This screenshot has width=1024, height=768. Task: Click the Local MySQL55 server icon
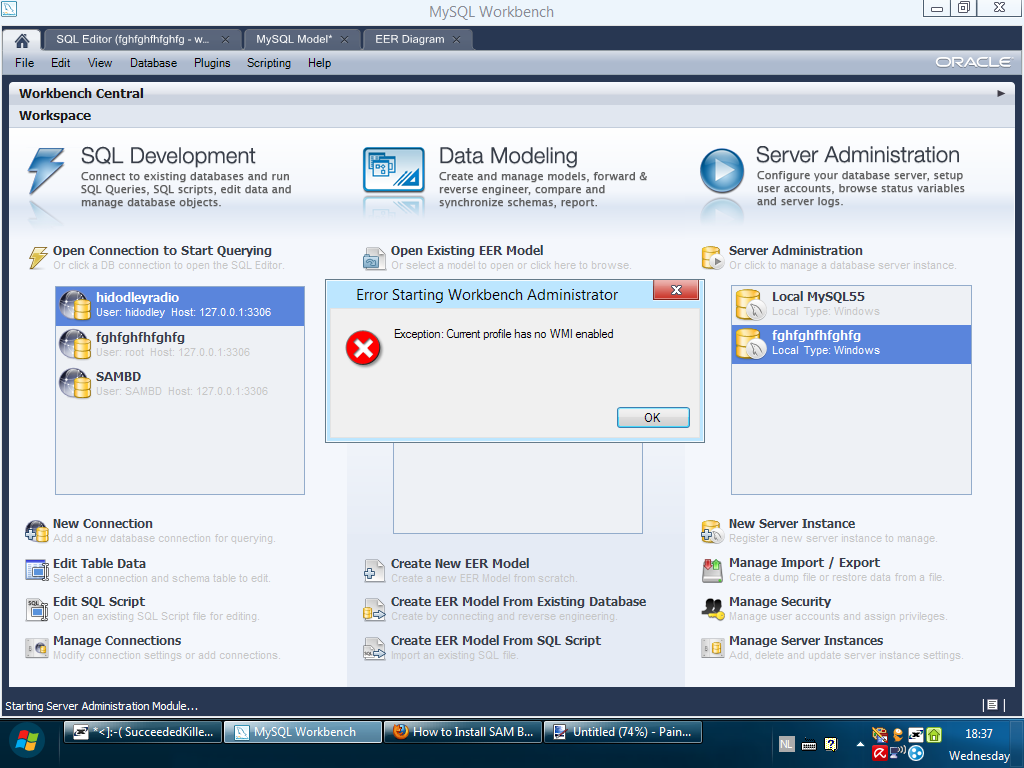[x=750, y=304]
